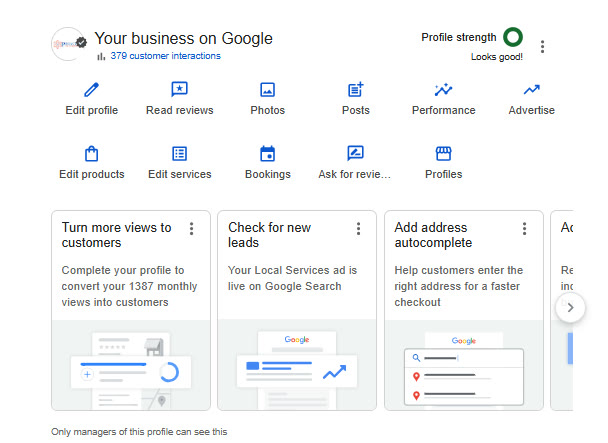Open options for Add address autocomplete card

pyautogui.click(x=524, y=228)
